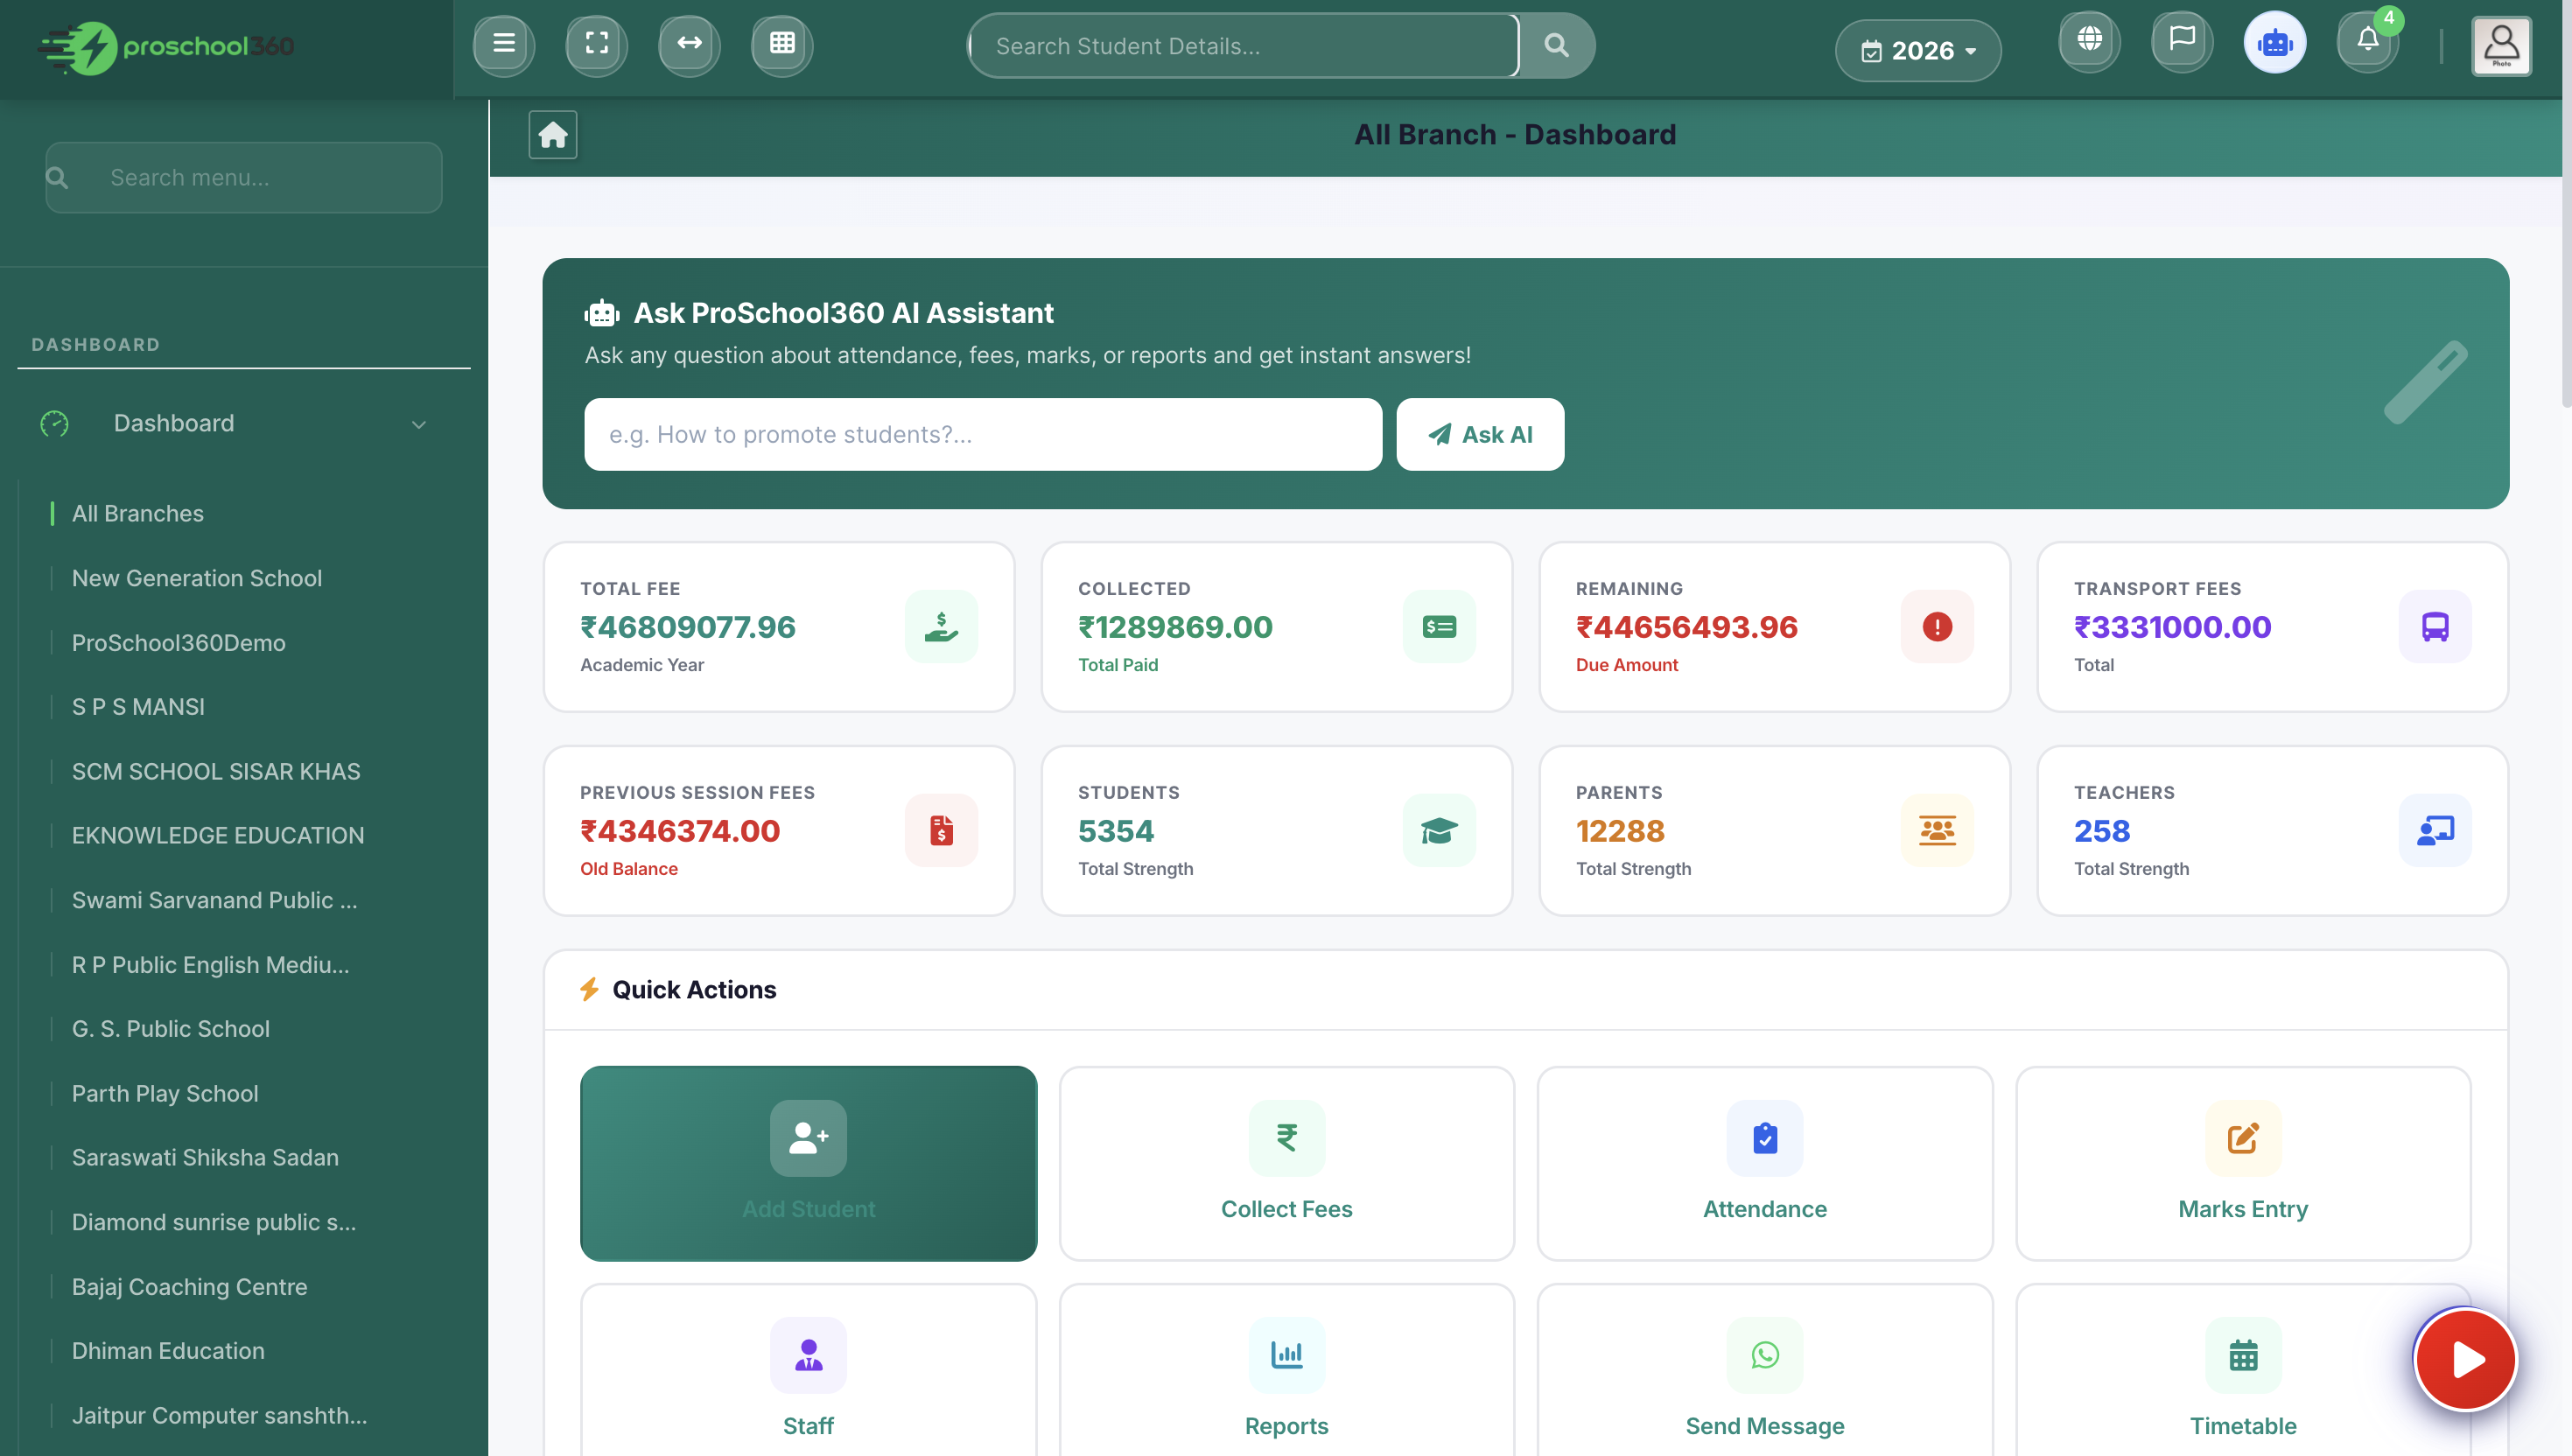Open SCM SCHOOL SISAR KHAS branch
This screenshot has width=2572, height=1456.
pos(216,771)
